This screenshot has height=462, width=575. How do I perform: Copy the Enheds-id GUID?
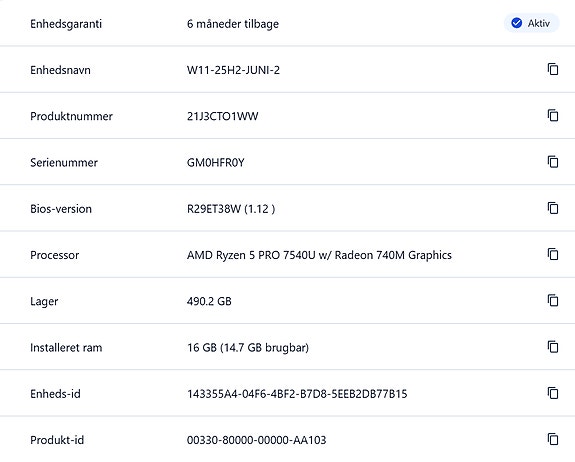pos(553,393)
